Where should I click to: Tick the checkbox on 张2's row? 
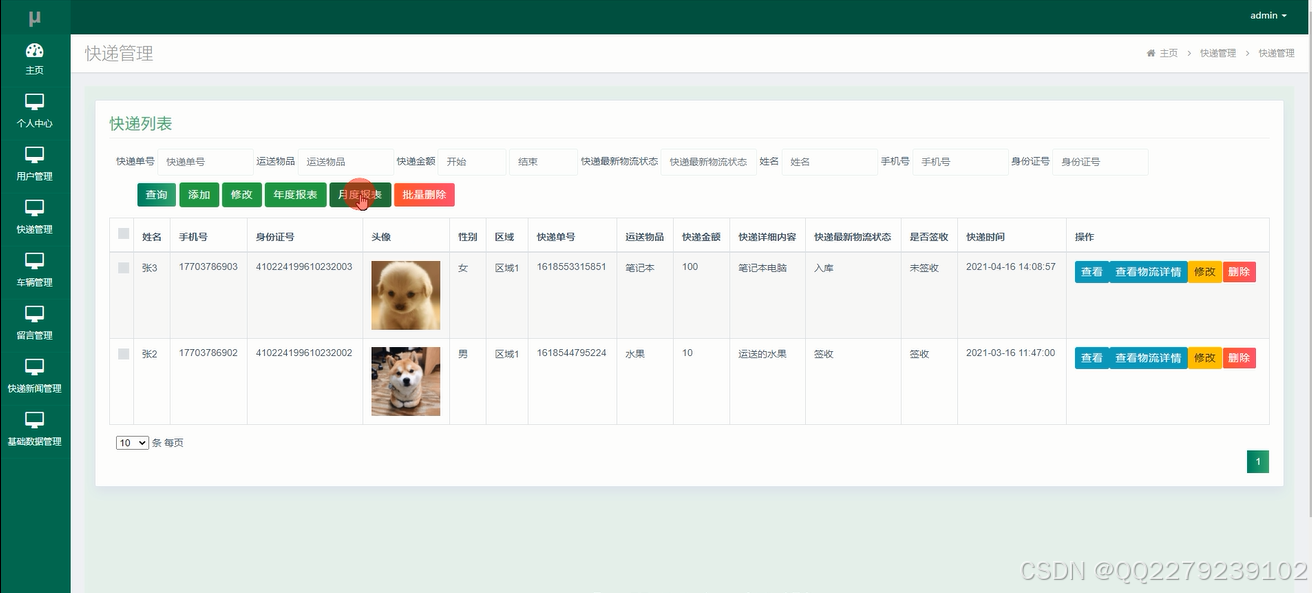point(124,353)
